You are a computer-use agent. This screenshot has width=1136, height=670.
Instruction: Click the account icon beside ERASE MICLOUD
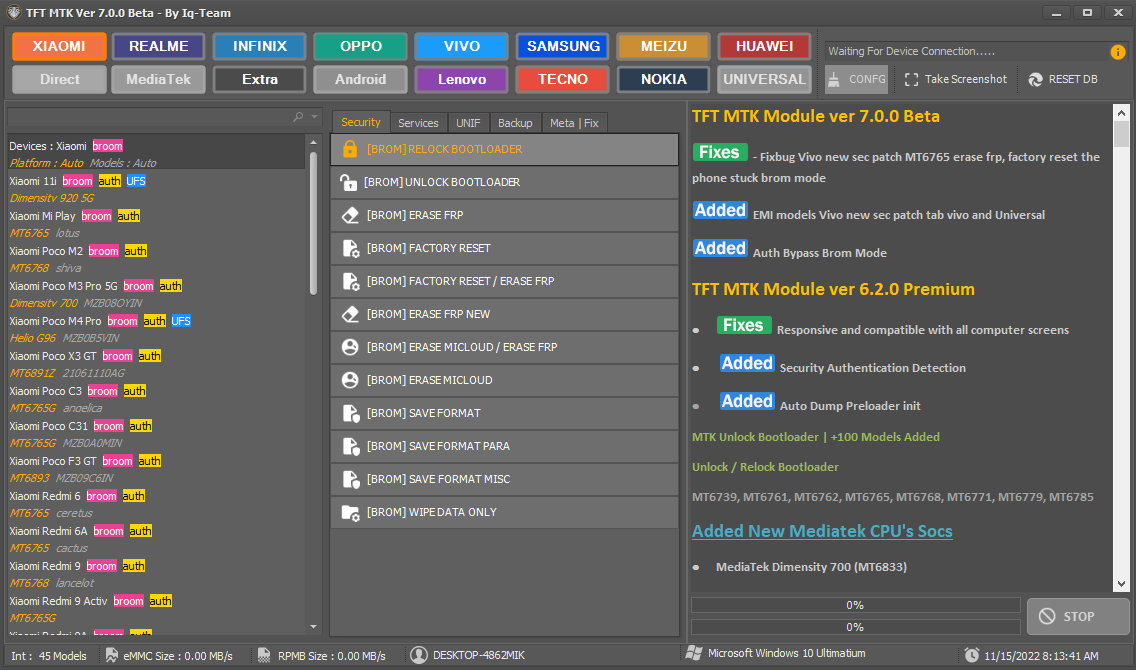(350, 380)
